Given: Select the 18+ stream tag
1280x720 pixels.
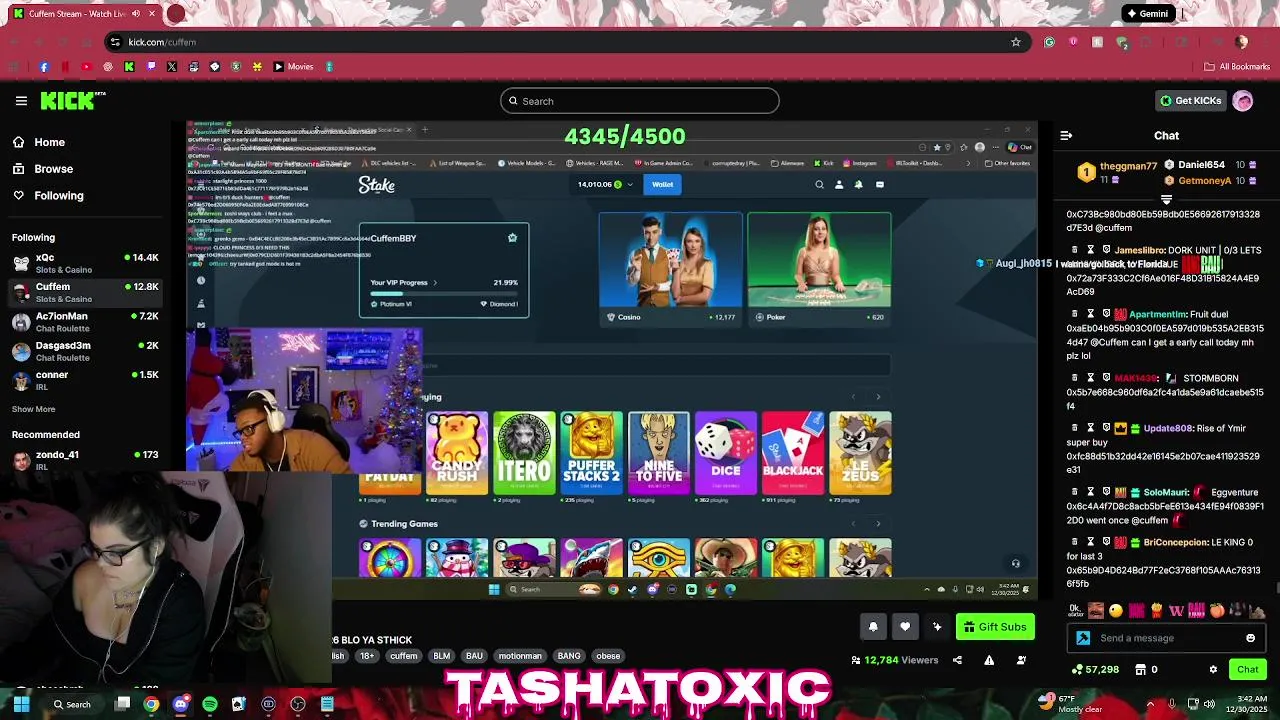Looking at the screenshot, I should pos(367,656).
